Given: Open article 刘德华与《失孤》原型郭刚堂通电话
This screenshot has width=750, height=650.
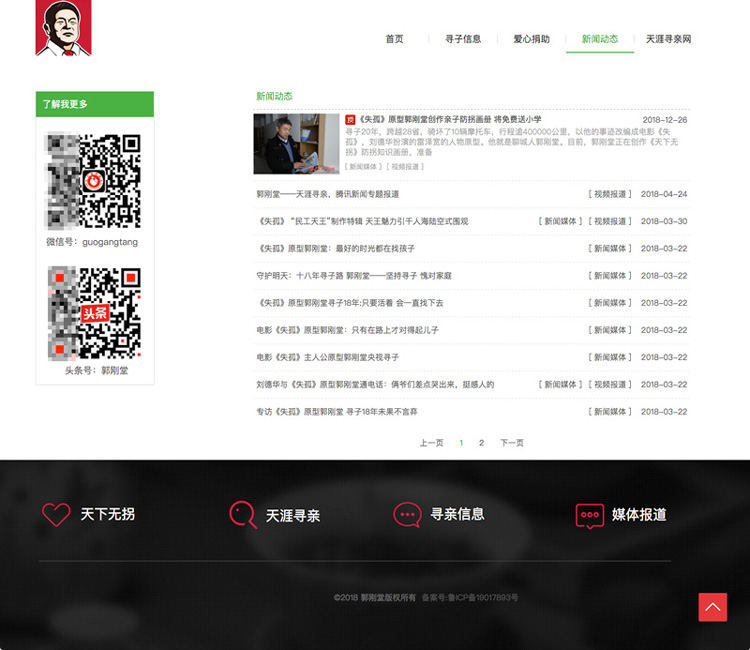Looking at the screenshot, I should pos(375,384).
